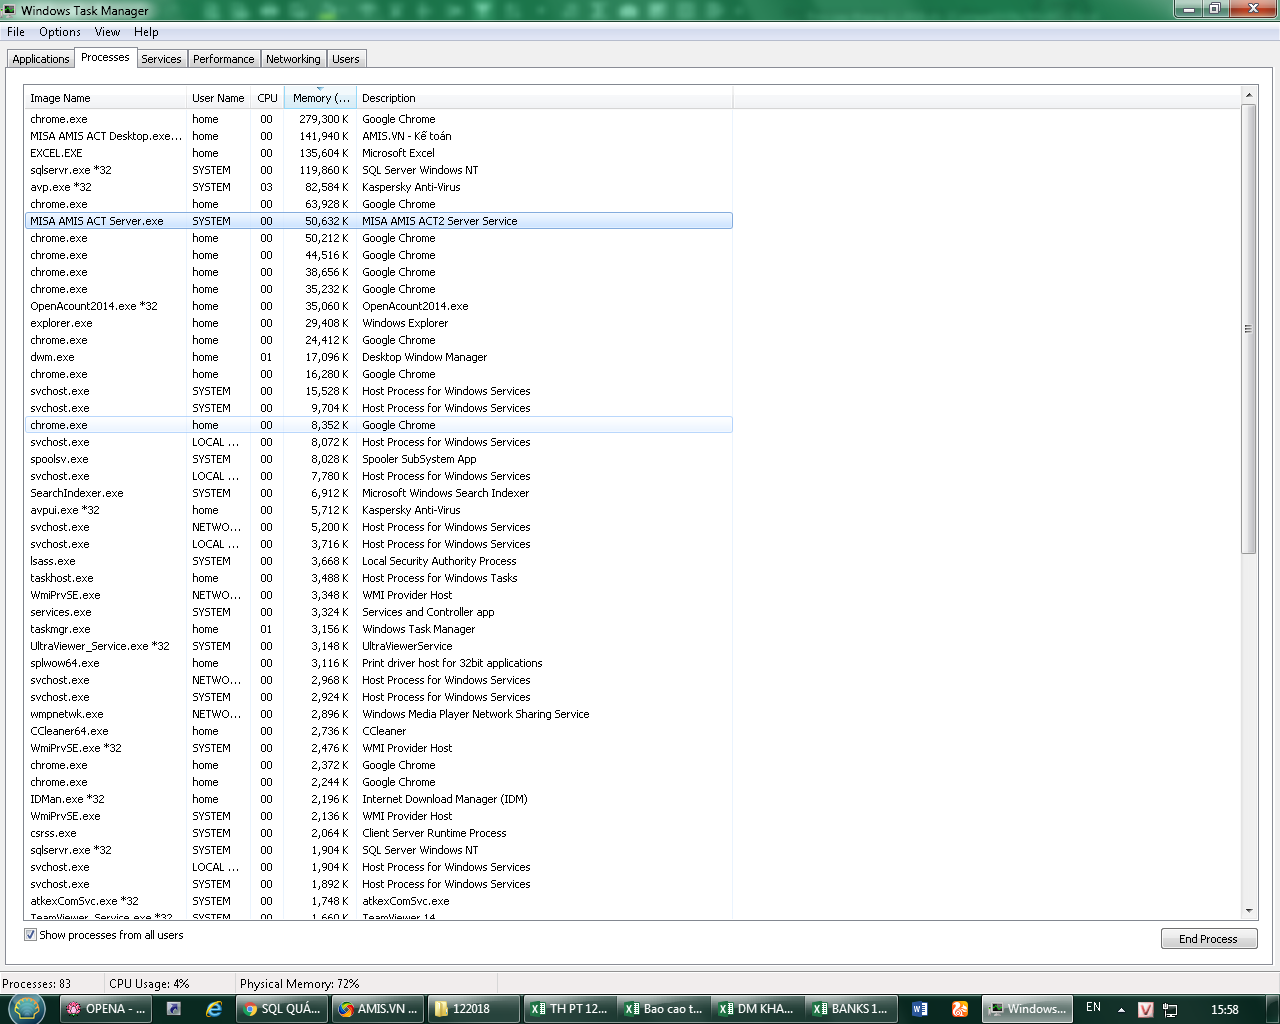Screen dimensions: 1280x1024
Task: Select the csrss.exe process
Action: (x=379, y=833)
